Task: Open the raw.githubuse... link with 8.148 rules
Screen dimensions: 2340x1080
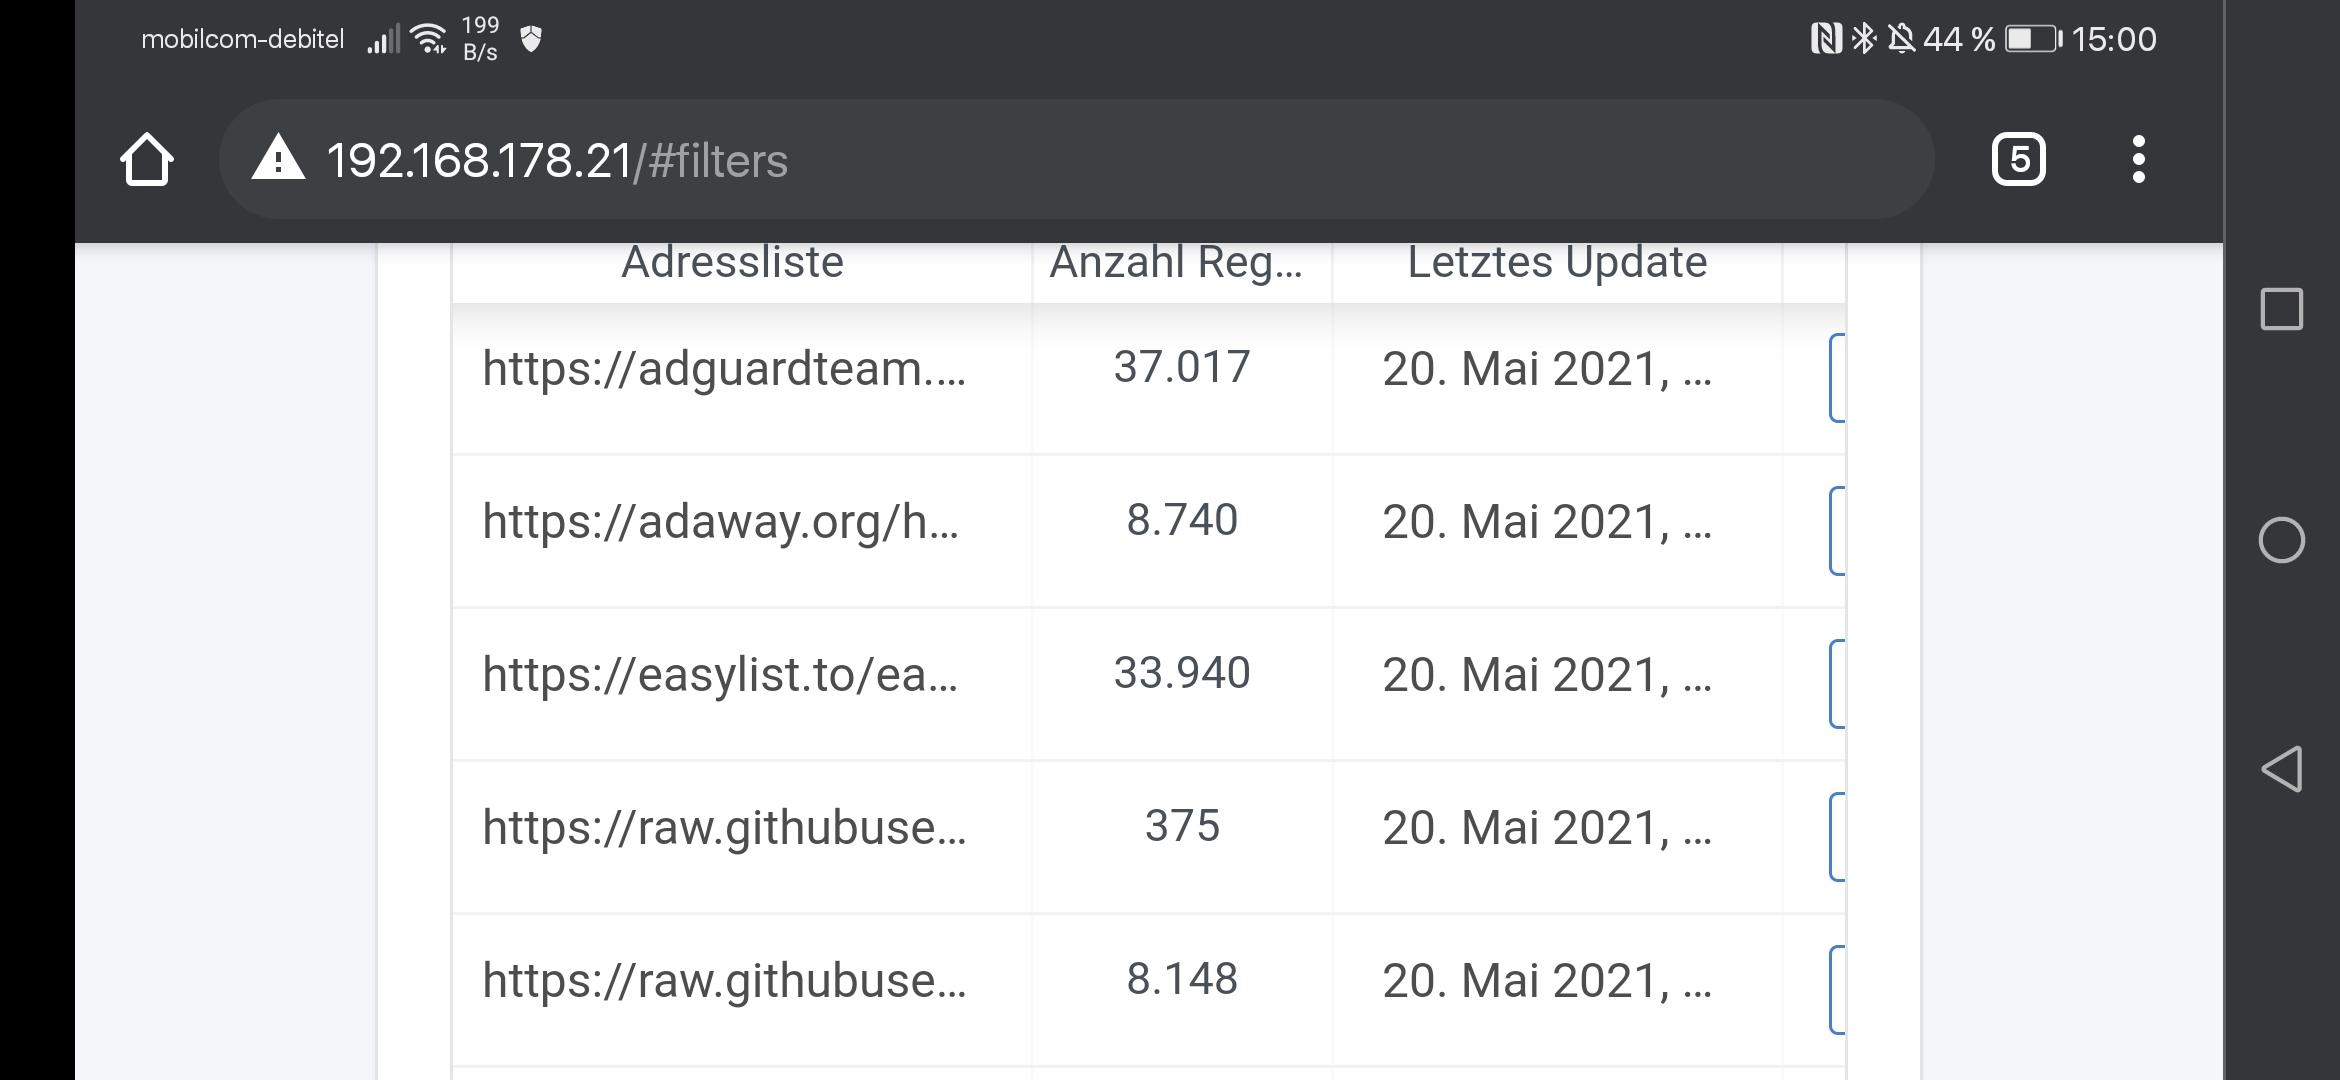Action: [x=724, y=980]
